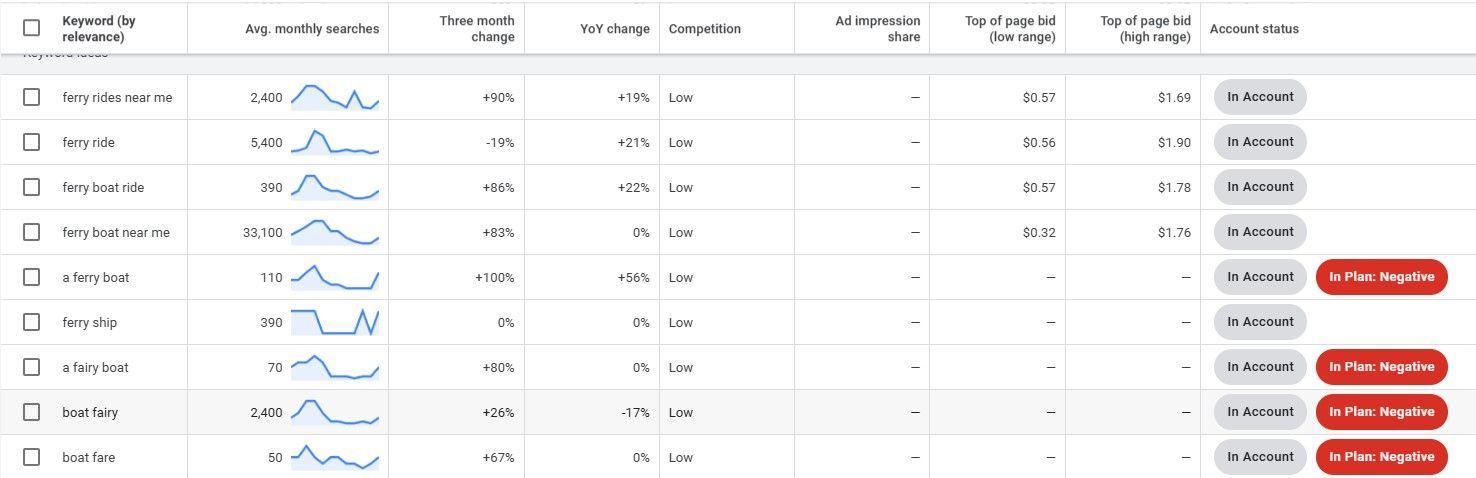
Task: Click the boat fairy trend sparkline
Action: 335,412
